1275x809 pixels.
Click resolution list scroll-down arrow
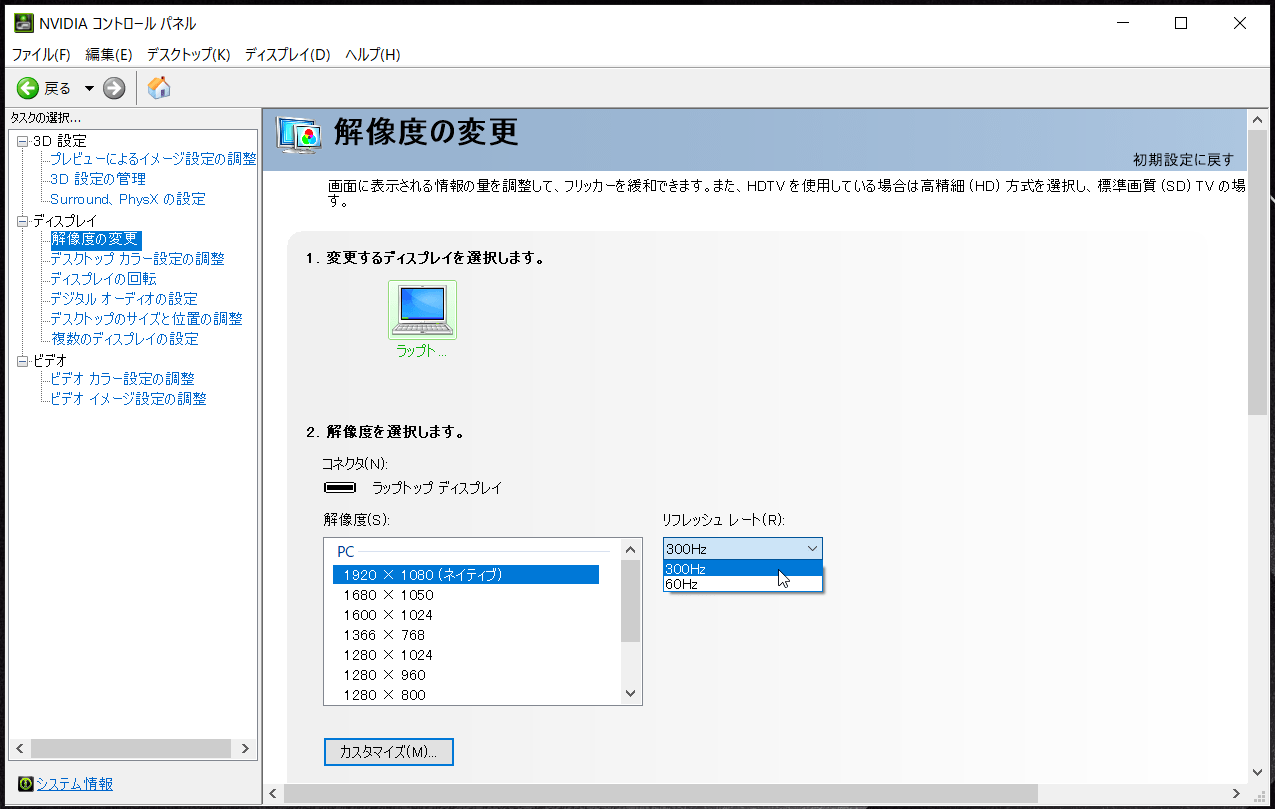point(630,693)
